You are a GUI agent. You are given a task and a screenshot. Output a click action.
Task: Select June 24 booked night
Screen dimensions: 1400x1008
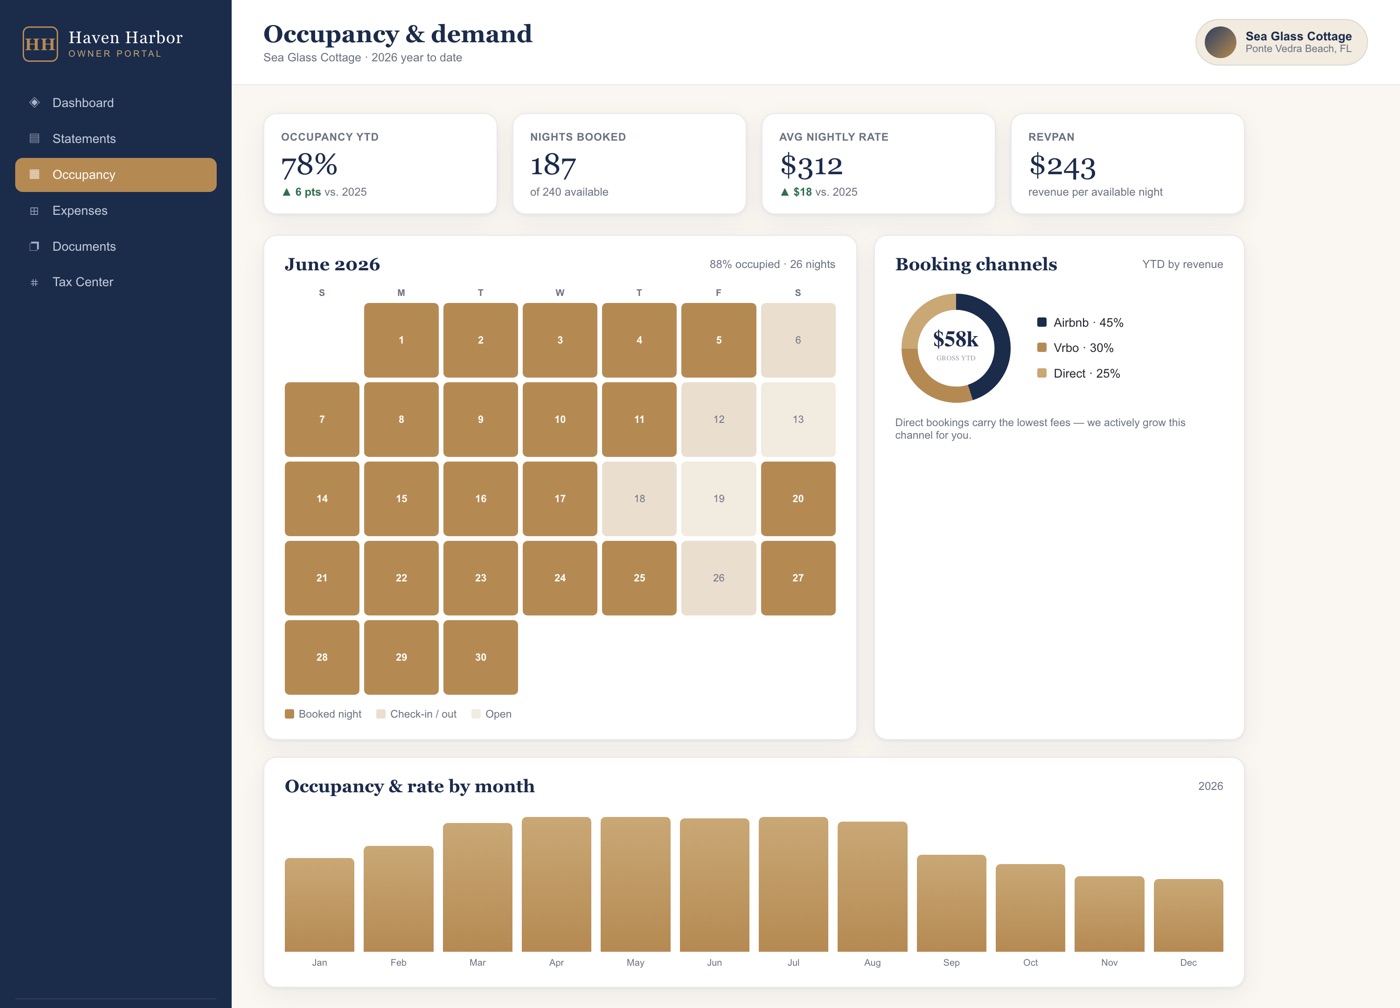(x=560, y=578)
